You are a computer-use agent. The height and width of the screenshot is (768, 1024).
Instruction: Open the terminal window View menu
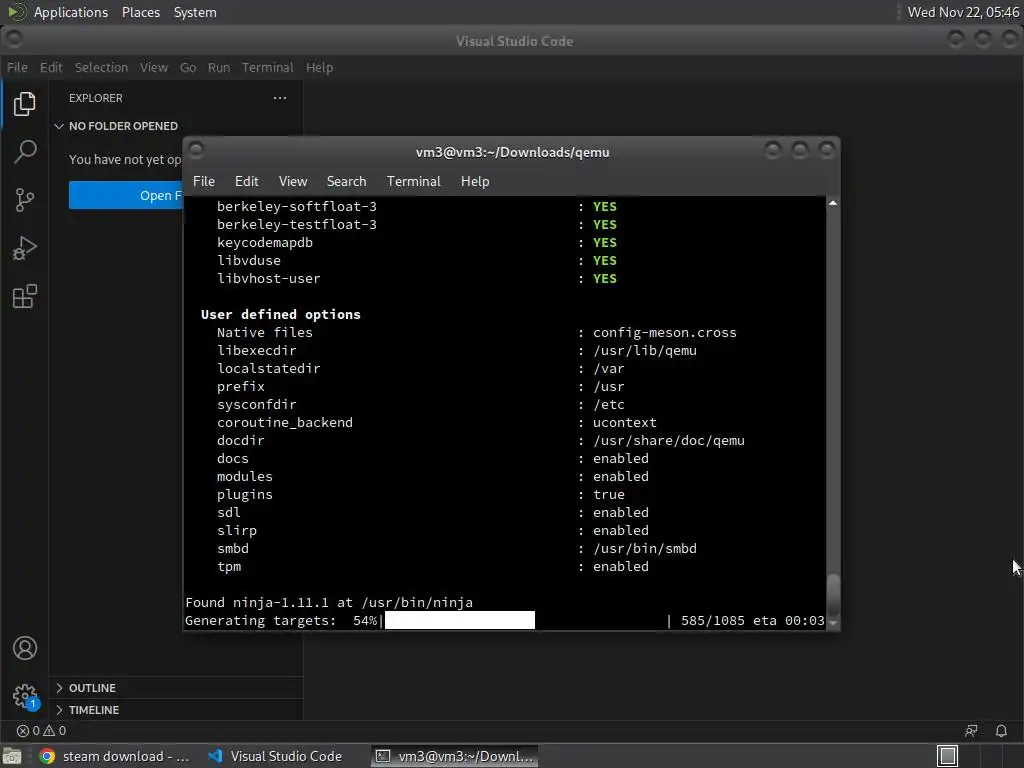293,182
